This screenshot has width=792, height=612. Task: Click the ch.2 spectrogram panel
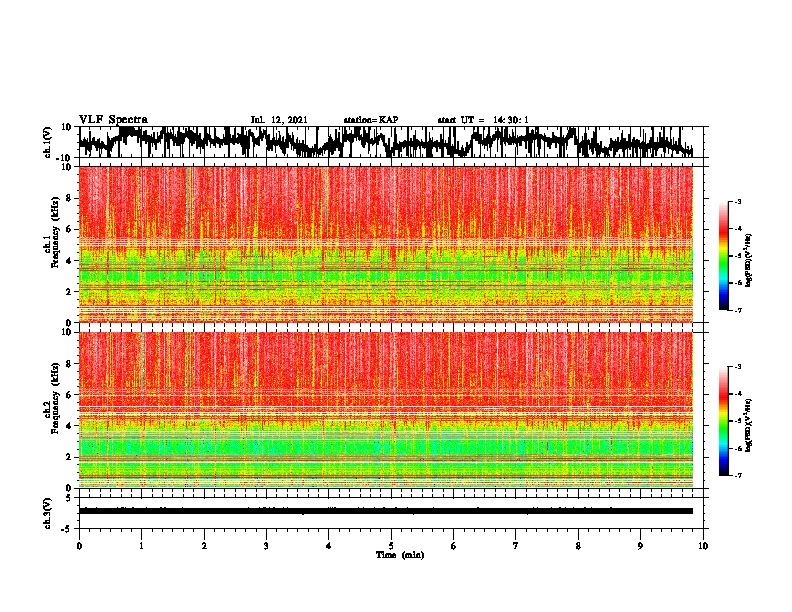(x=386, y=410)
